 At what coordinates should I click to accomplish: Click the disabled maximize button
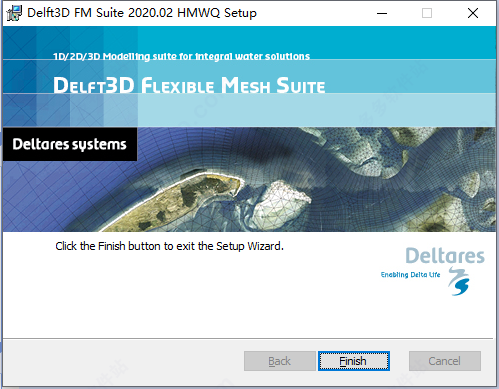click(427, 13)
